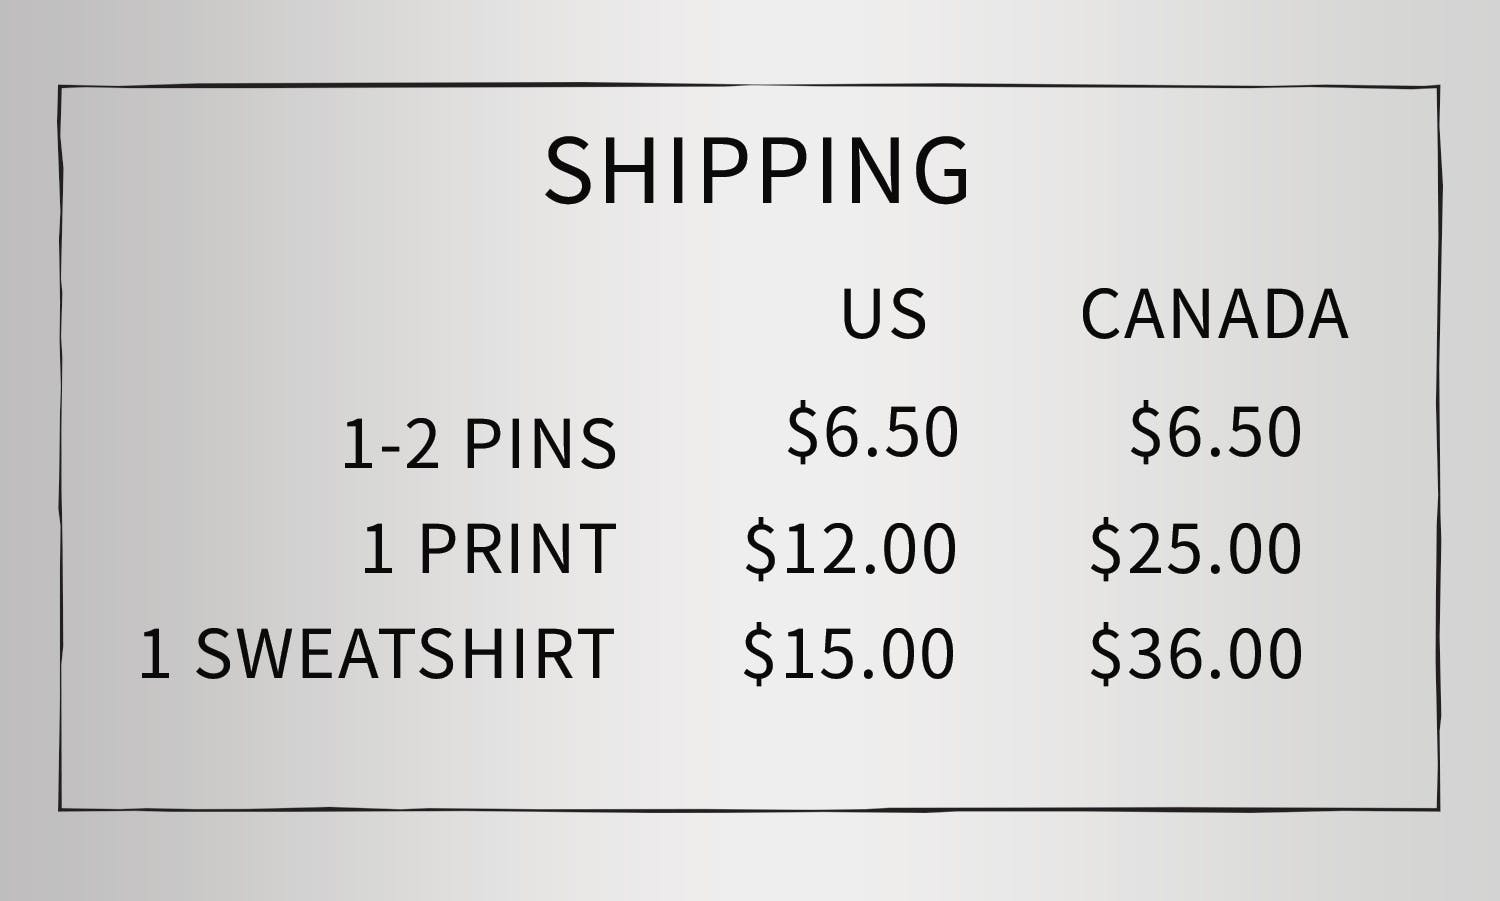The height and width of the screenshot is (901, 1500).
Task: Select the CANADA column header
Action: (1214, 314)
